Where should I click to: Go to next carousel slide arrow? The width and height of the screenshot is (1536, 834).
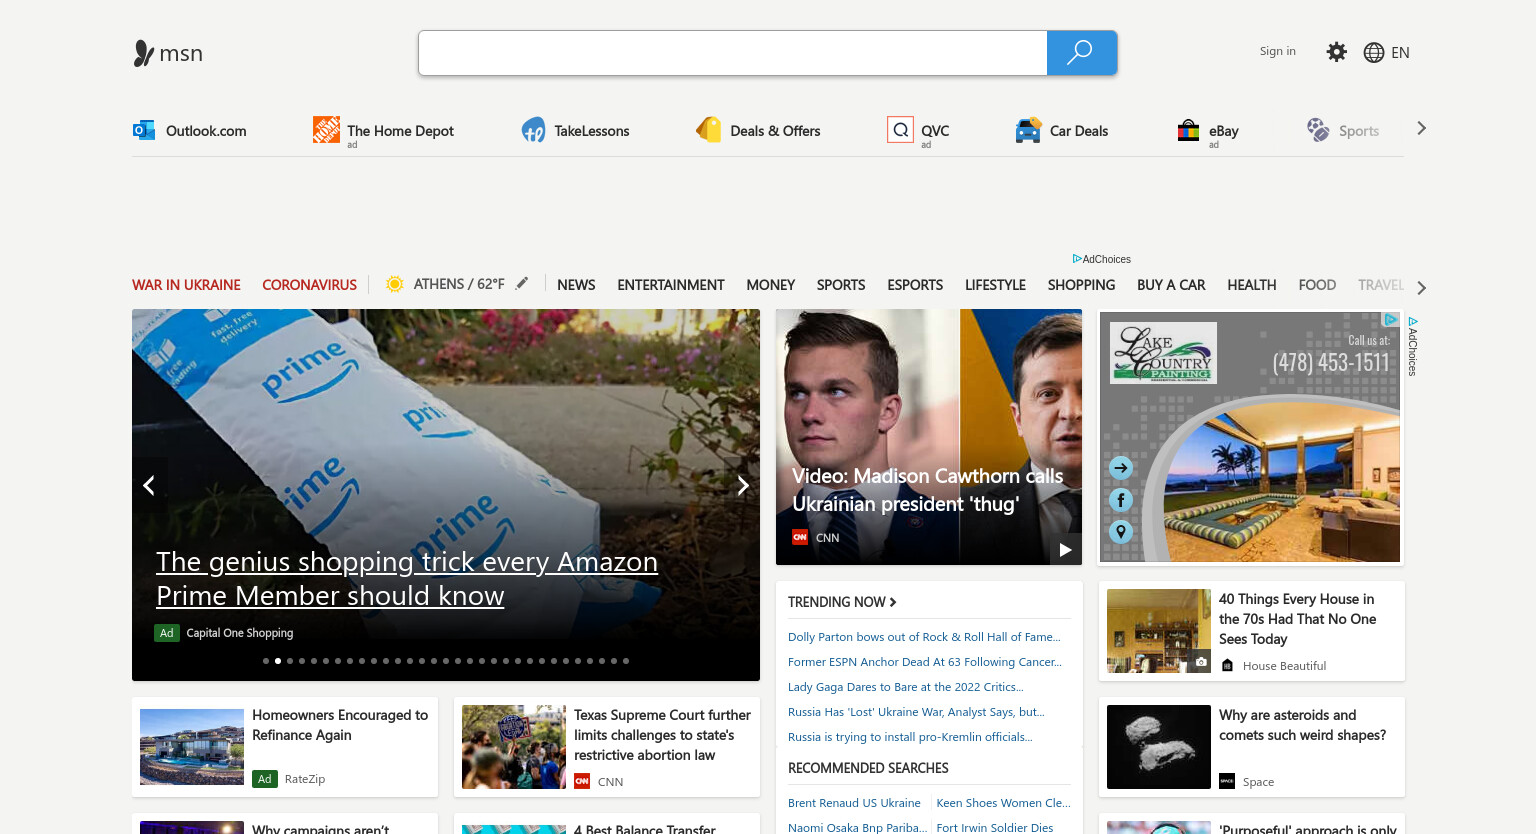742,485
